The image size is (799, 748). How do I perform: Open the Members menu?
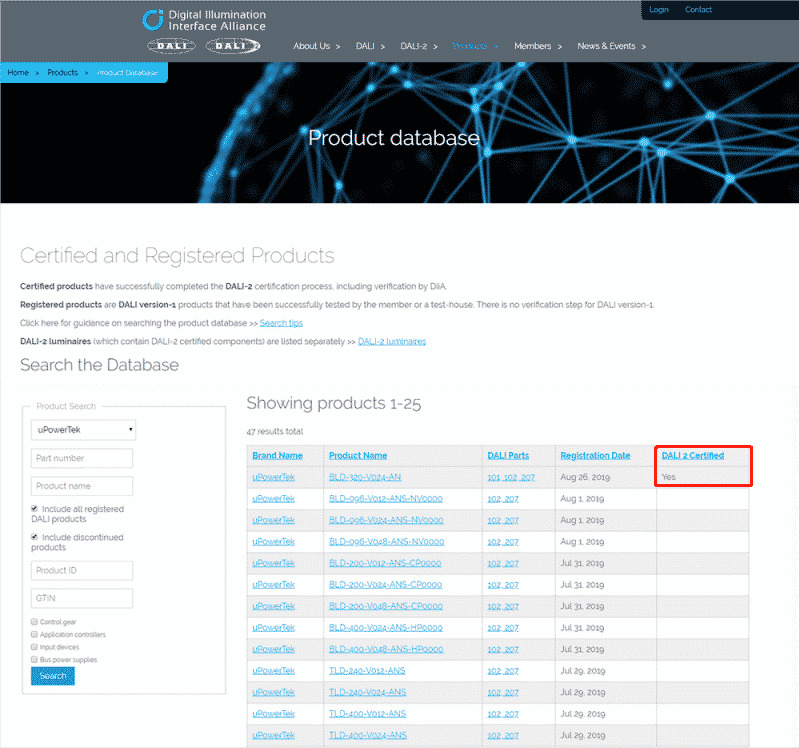click(x=532, y=46)
